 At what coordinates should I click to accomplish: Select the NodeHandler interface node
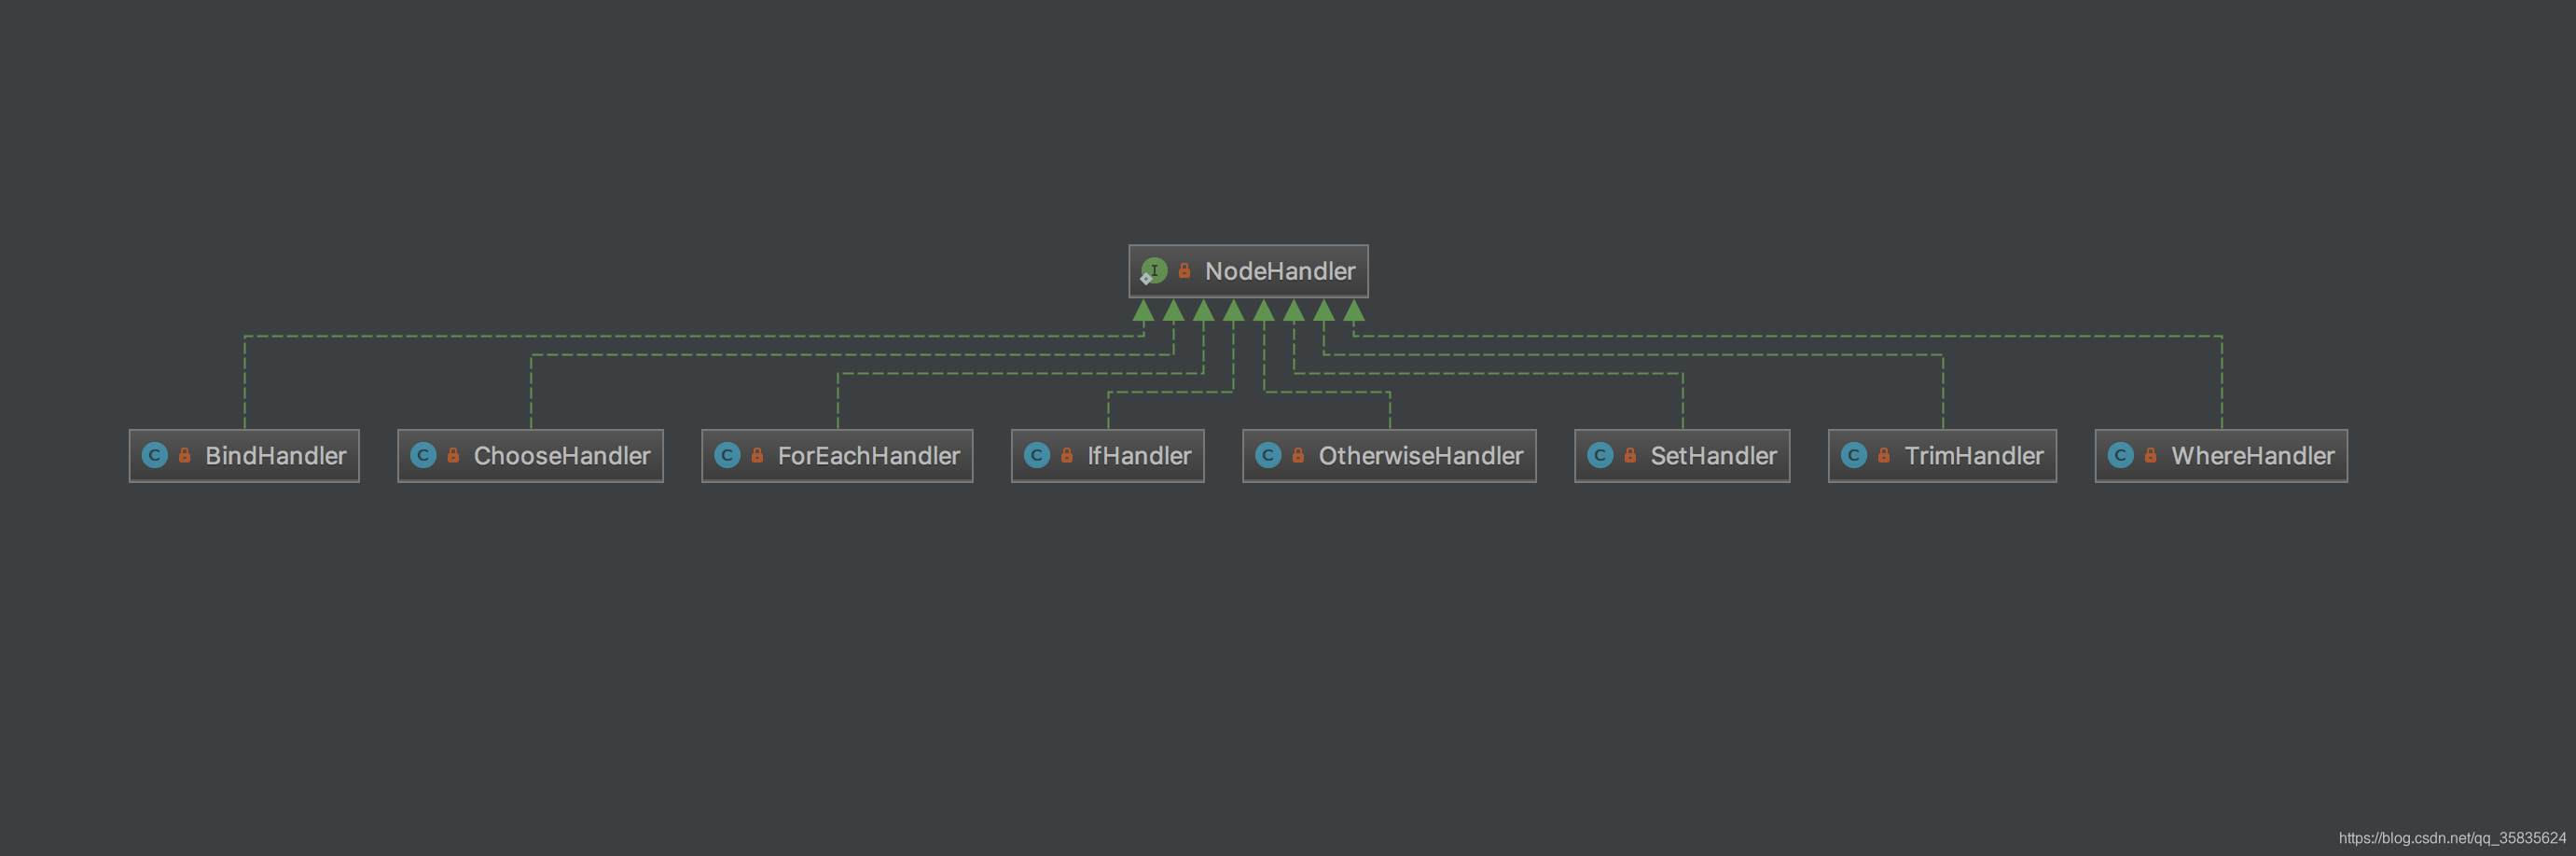point(1248,271)
